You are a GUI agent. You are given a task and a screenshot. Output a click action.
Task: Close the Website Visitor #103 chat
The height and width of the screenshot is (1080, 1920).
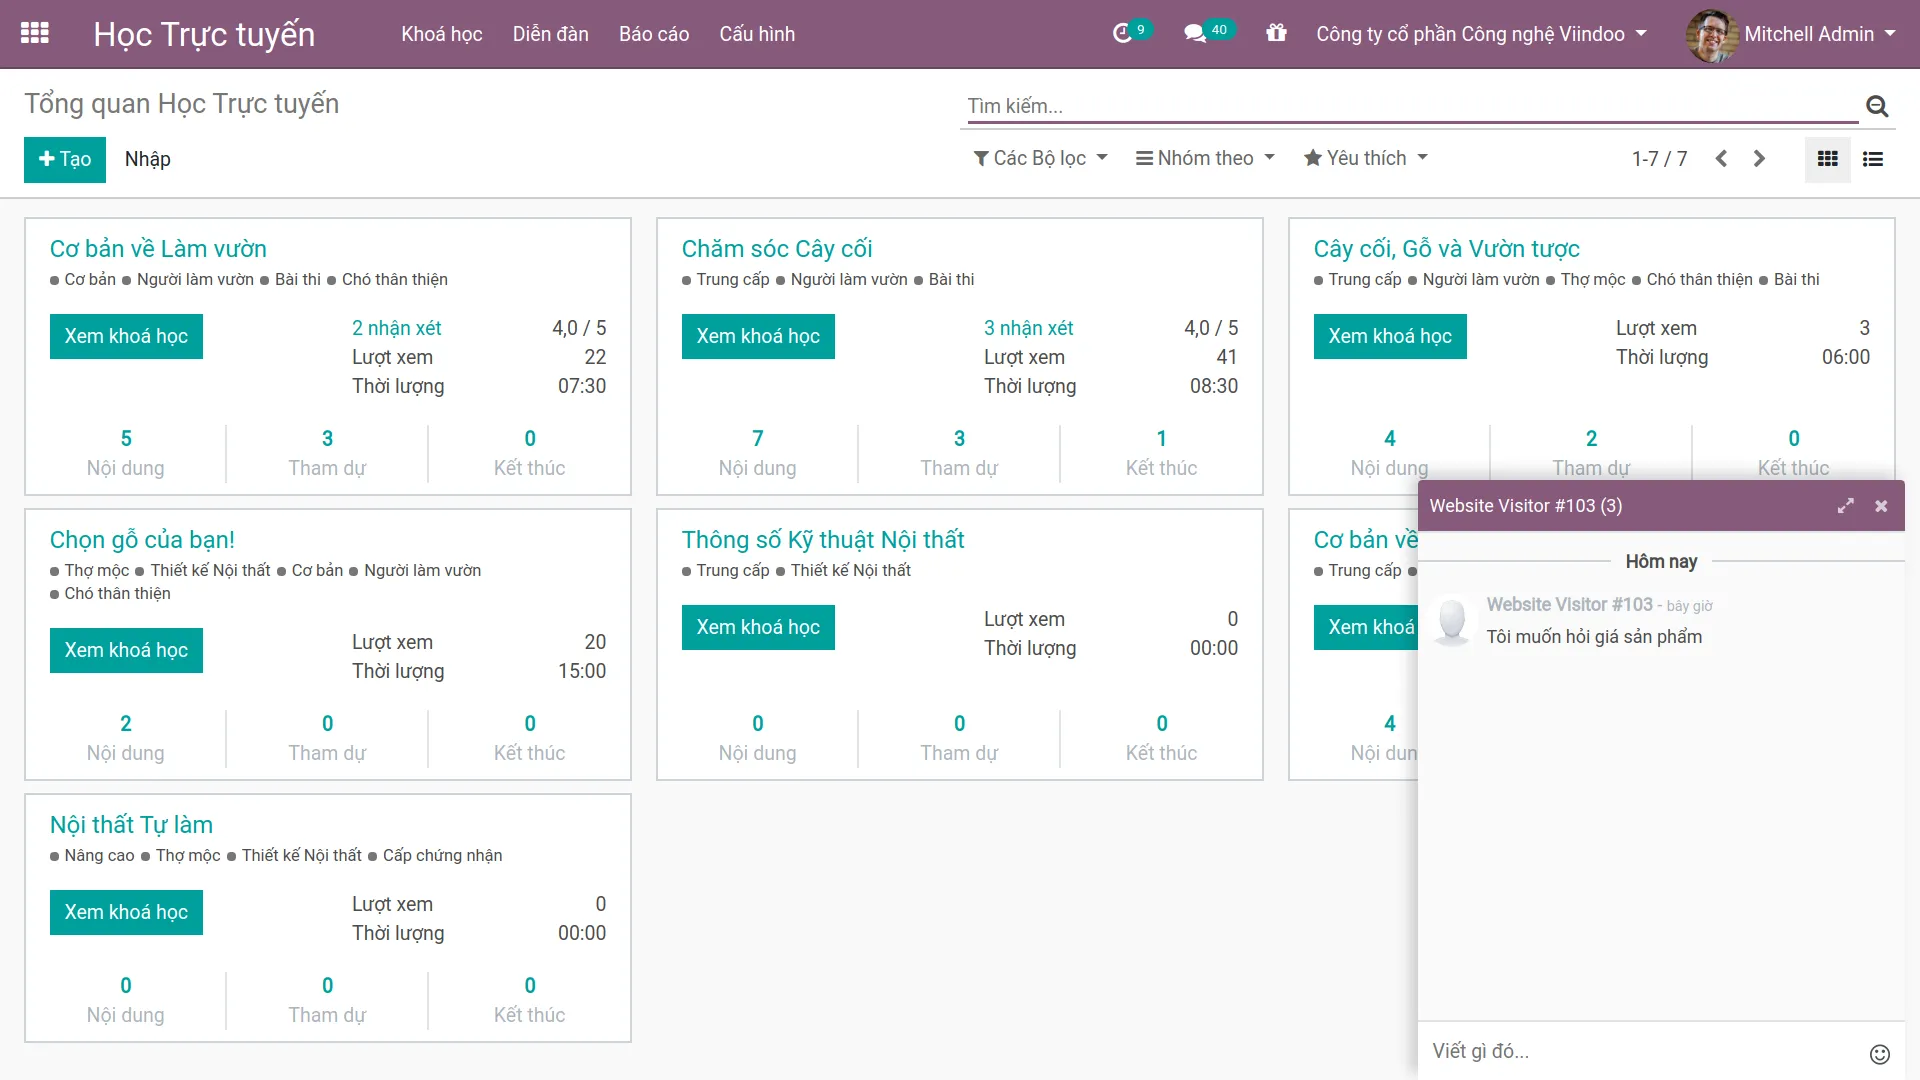1881,506
